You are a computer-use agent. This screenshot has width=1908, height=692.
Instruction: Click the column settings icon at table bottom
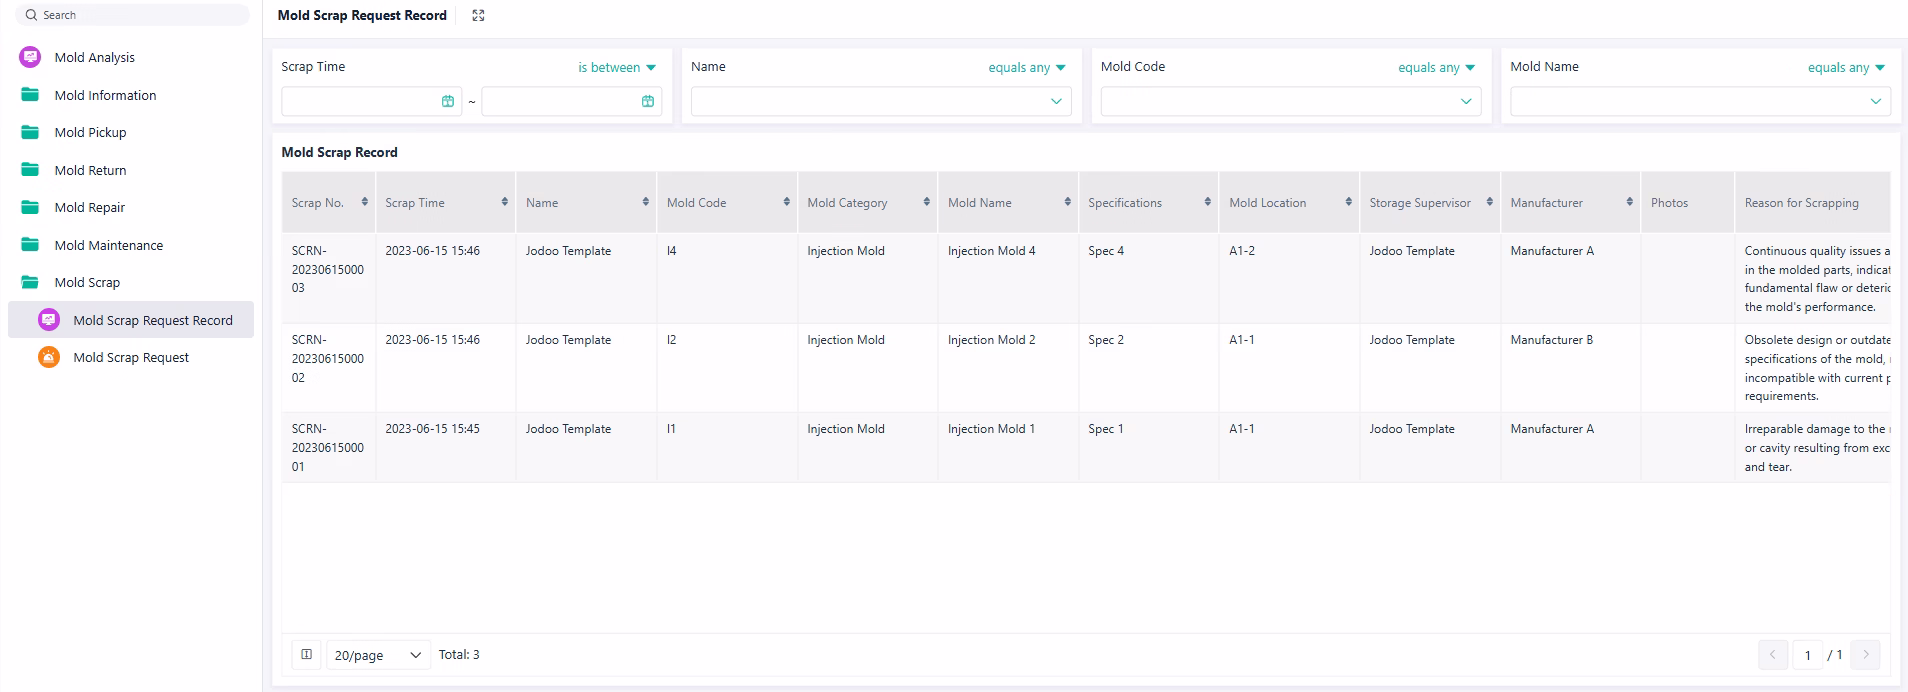click(x=307, y=655)
